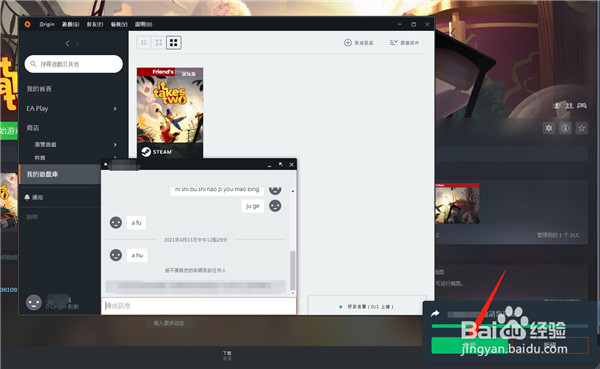Expand the browse games submenu chevron
600x369 pixels.
tap(115, 144)
